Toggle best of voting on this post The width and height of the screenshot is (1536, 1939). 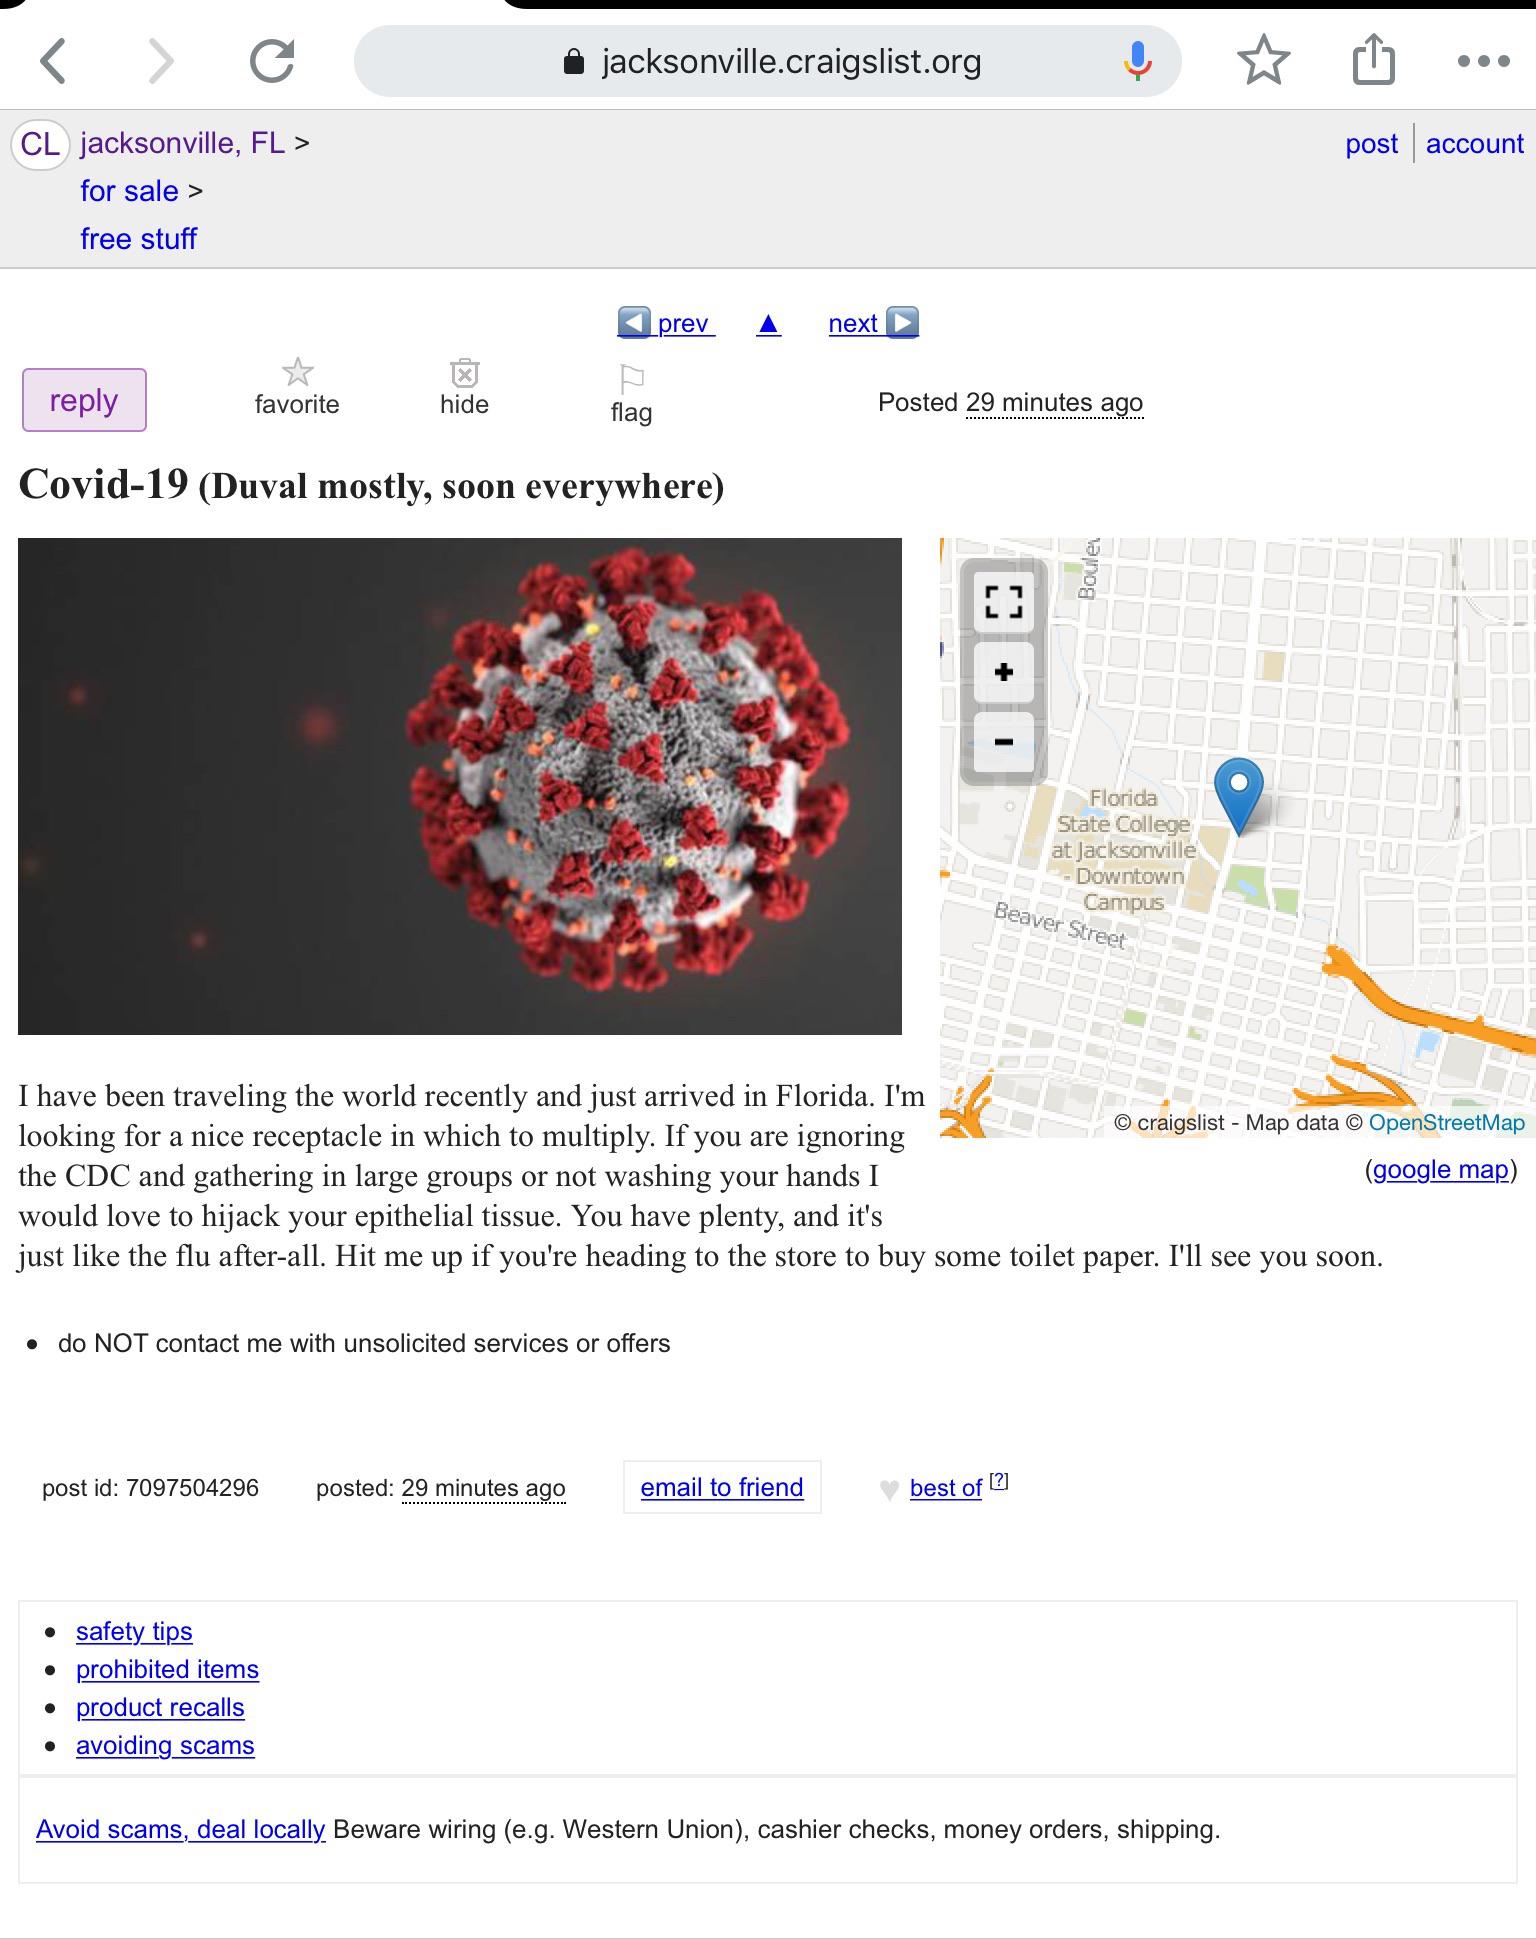944,1487
